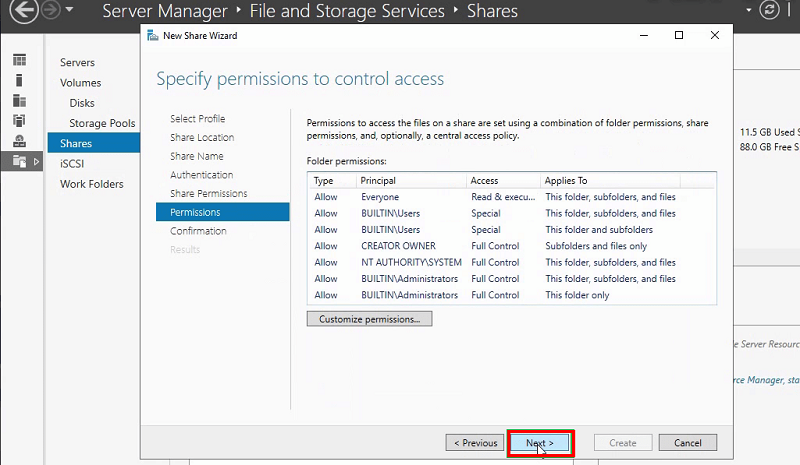Go to Share Name wizard step
The image size is (800, 465).
[196, 156]
